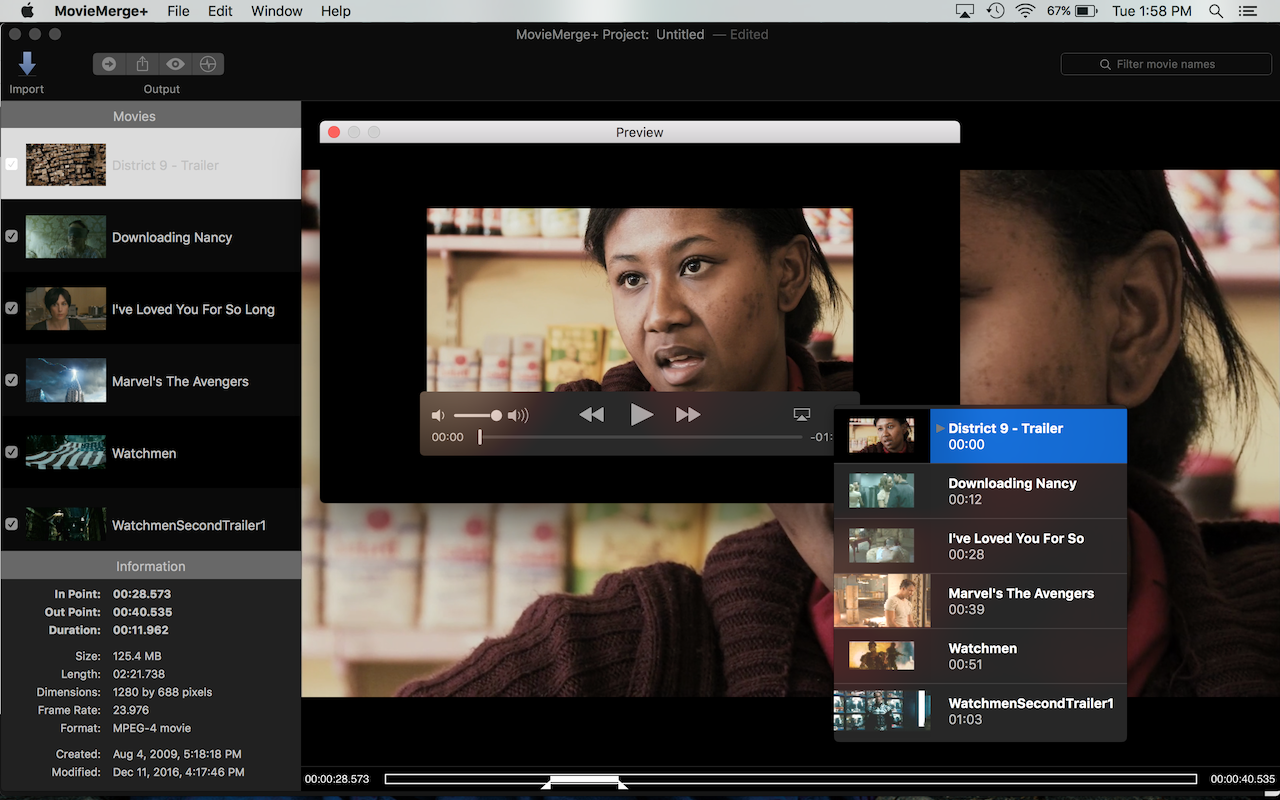Open the Window menu
The height and width of the screenshot is (800, 1280).
coord(277,11)
